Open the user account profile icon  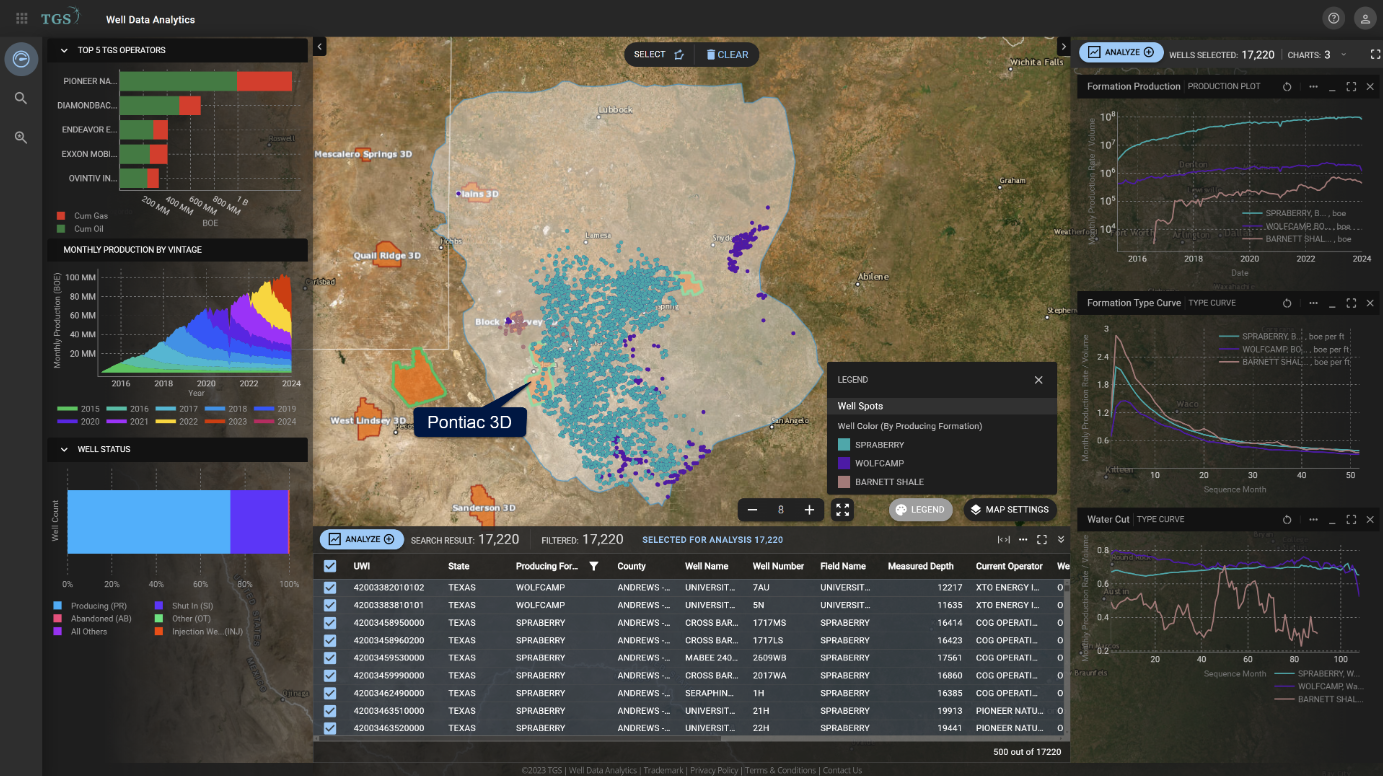[x=1364, y=19]
